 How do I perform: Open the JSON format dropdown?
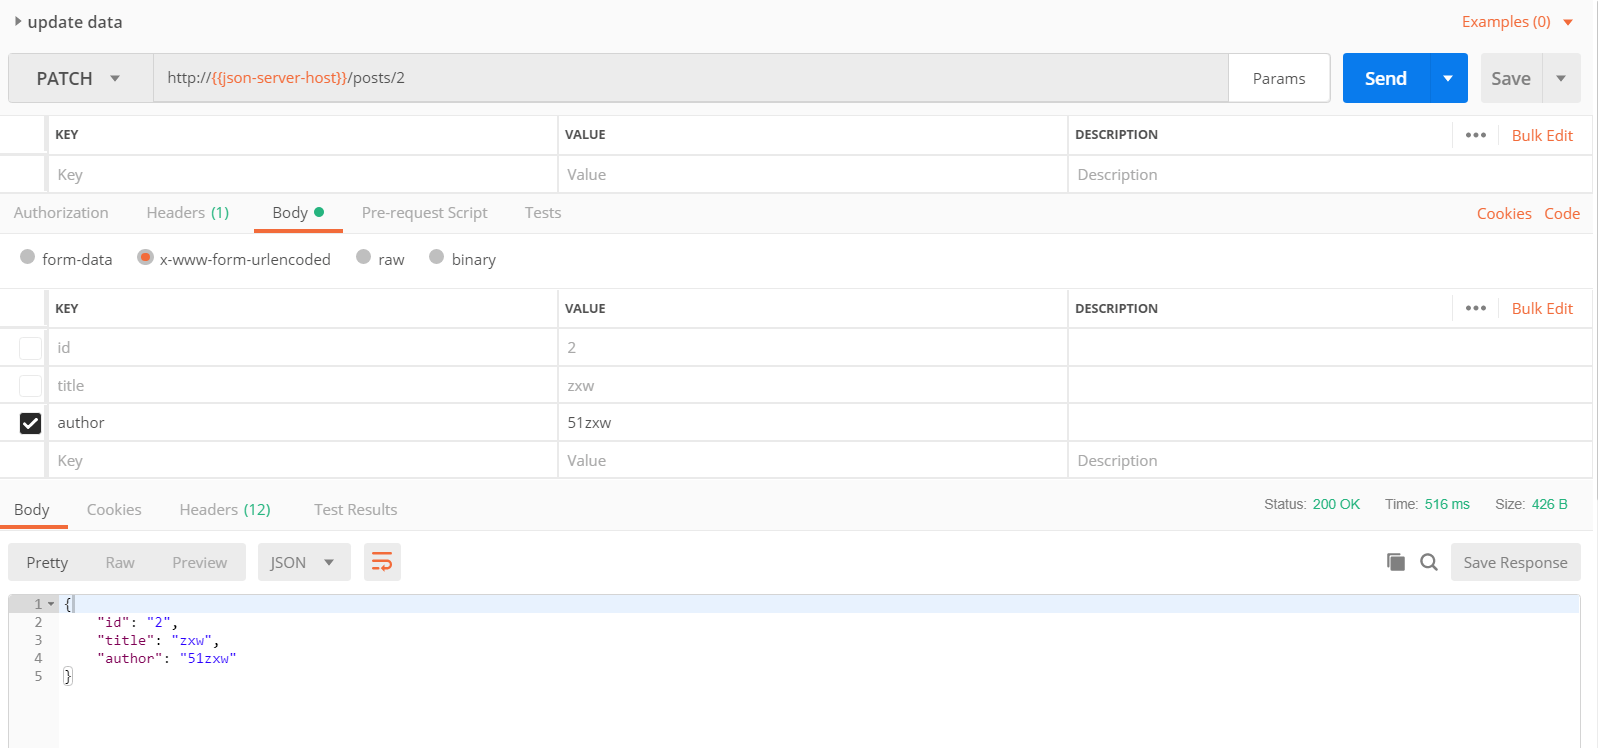pyautogui.click(x=304, y=562)
